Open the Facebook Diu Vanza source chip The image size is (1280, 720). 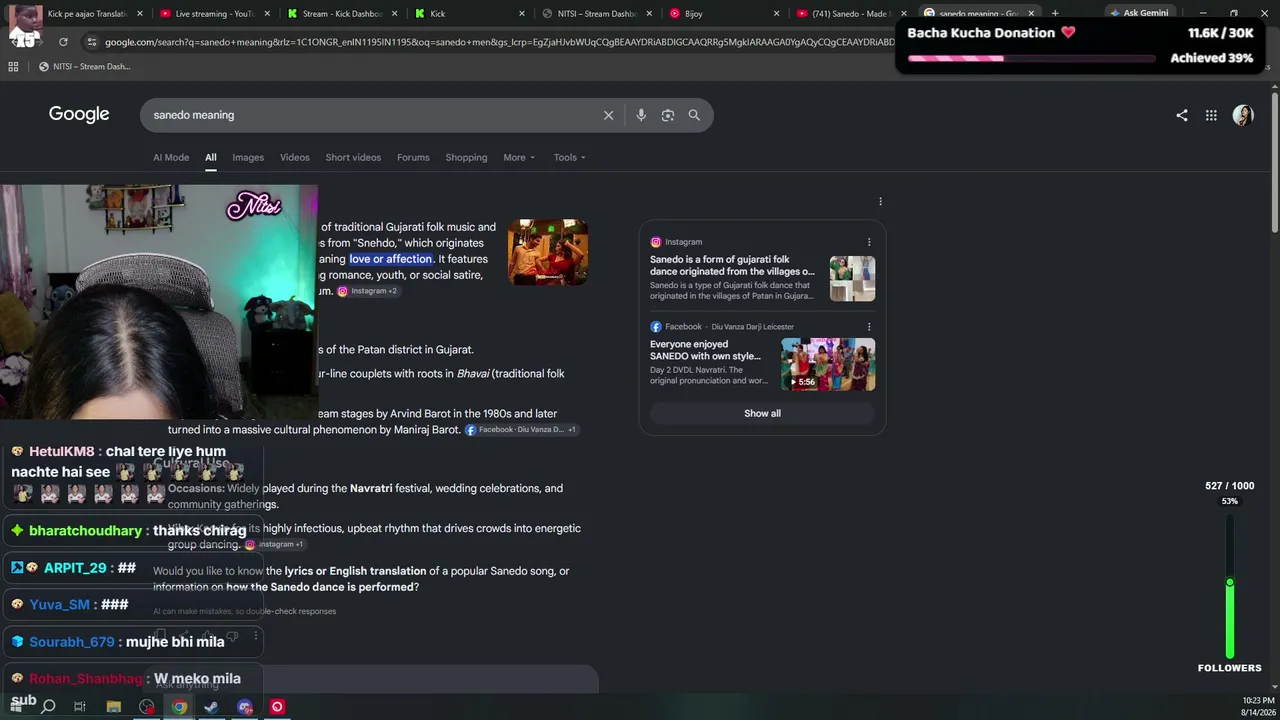point(521,429)
